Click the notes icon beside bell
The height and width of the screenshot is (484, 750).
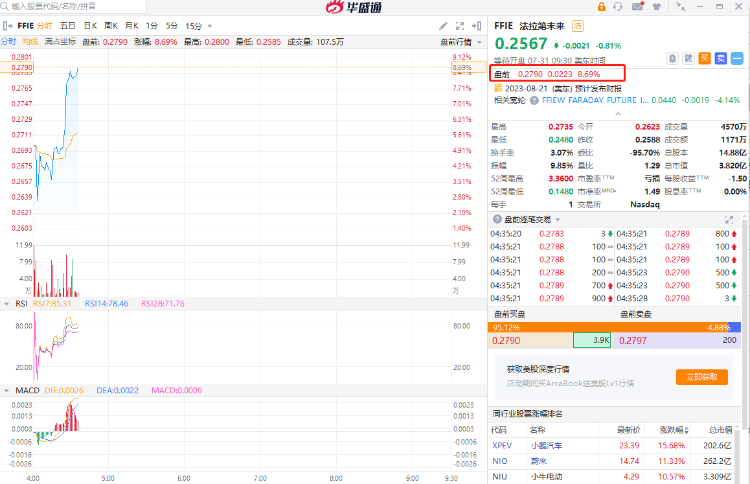(688, 59)
